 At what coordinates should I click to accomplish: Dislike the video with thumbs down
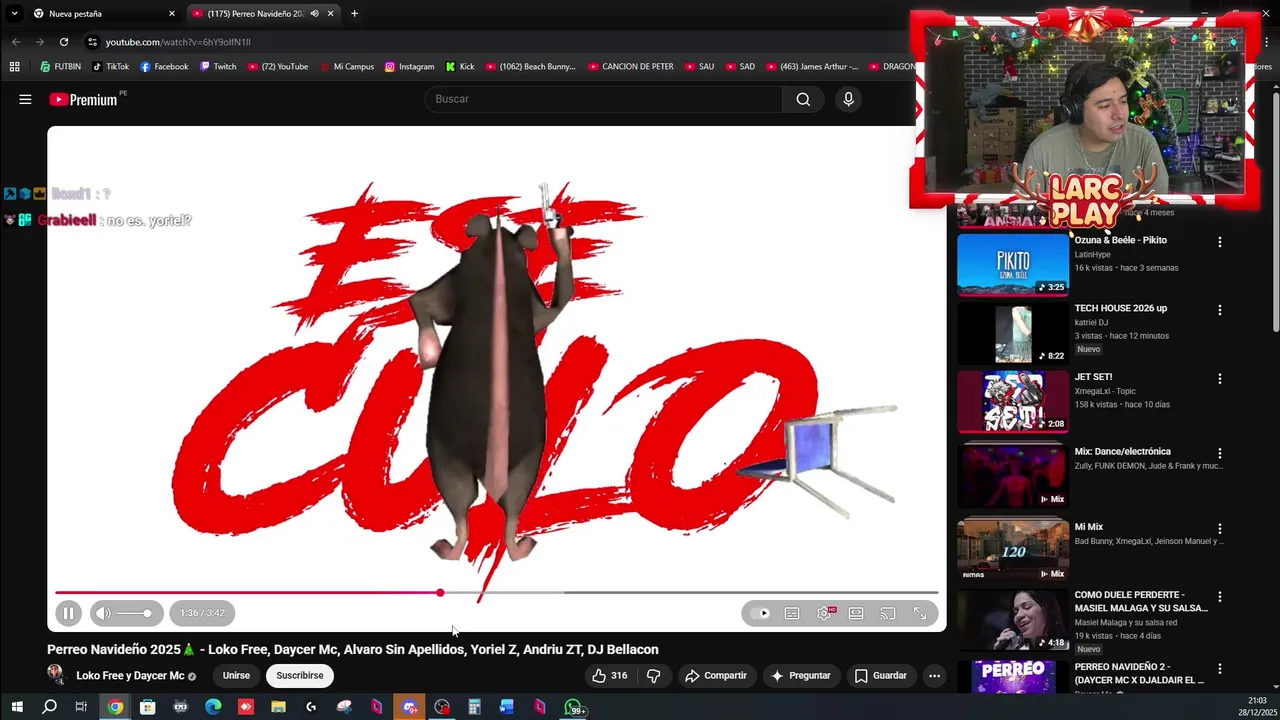point(653,675)
